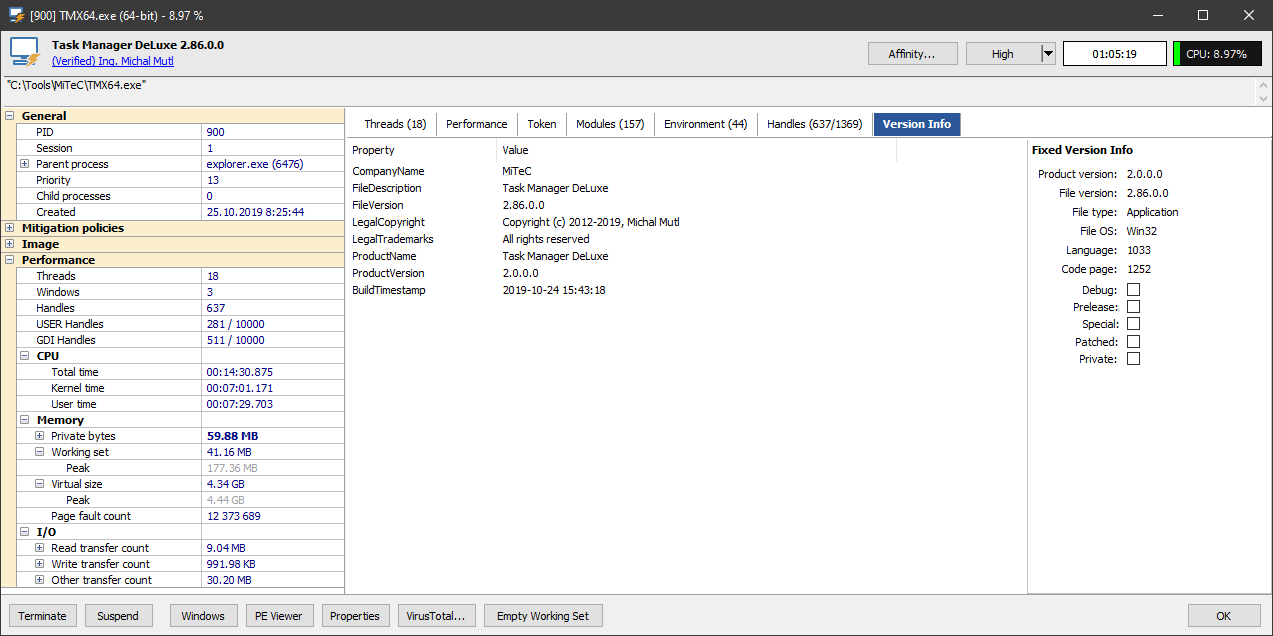1273x636 pixels.
Task: Open the Performance tab
Action: (x=477, y=124)
